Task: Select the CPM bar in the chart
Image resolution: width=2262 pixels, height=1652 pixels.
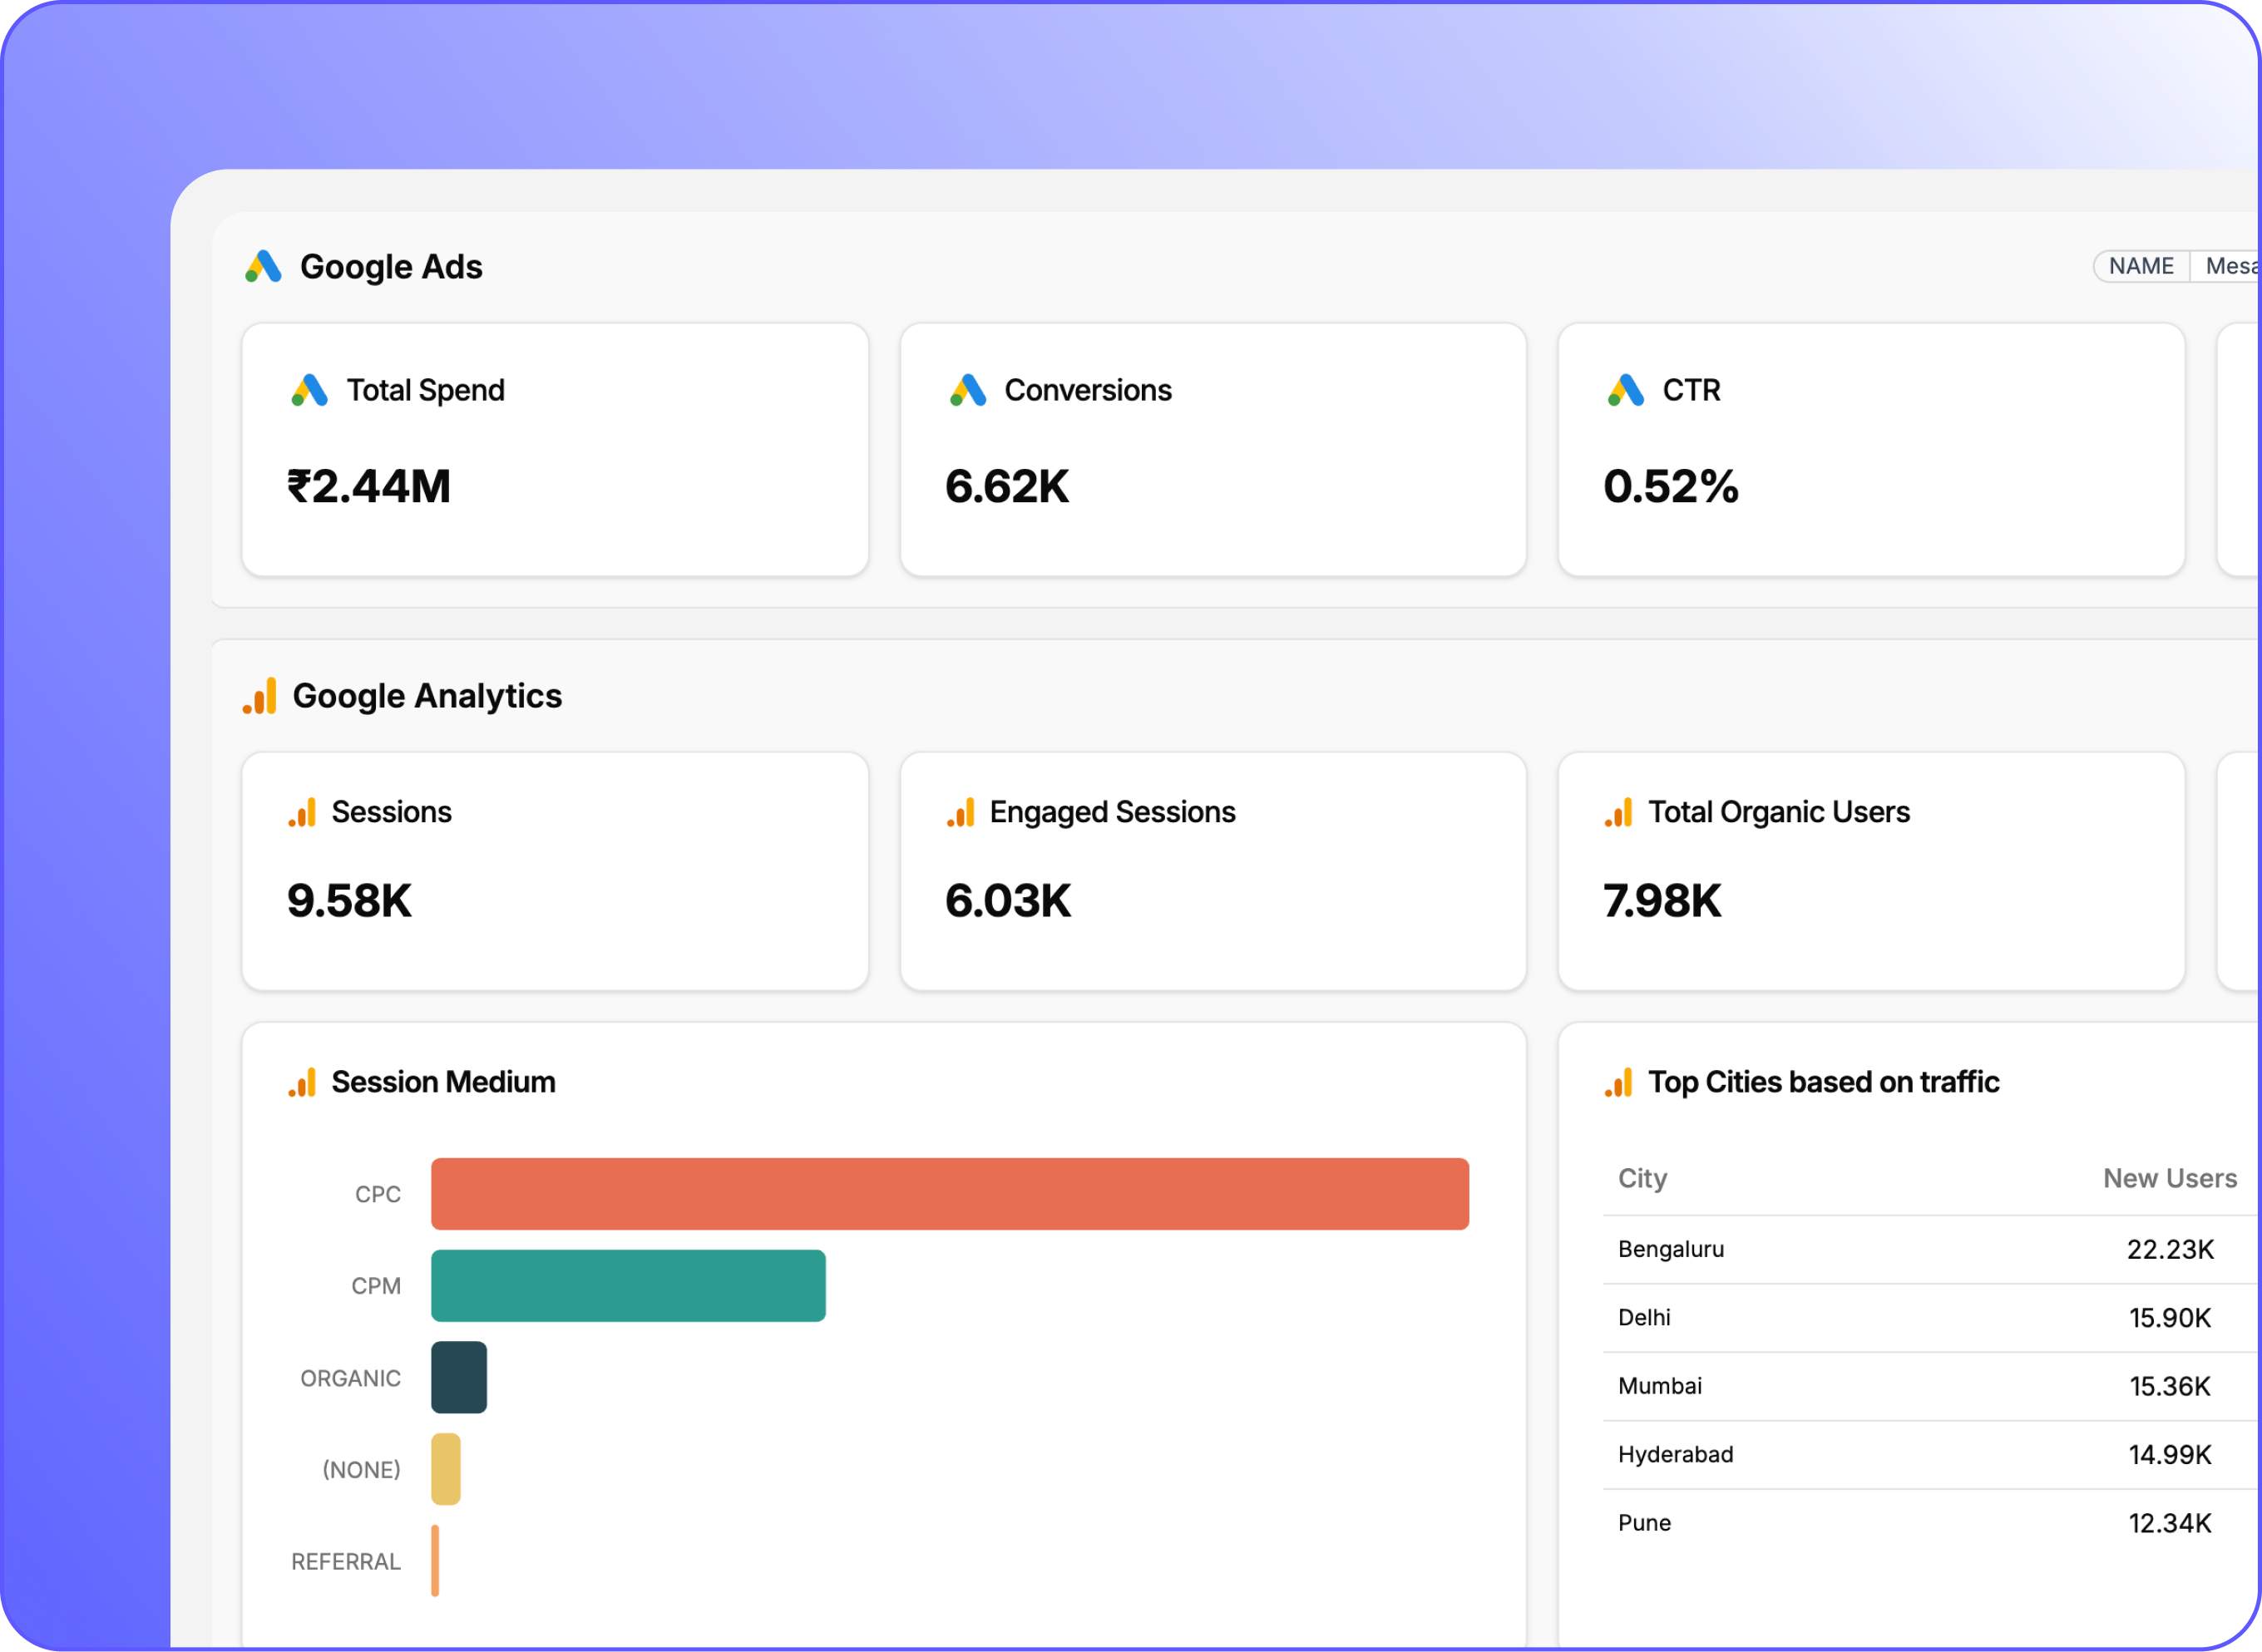Action: pyautogui.click(x=627, y=1285)
